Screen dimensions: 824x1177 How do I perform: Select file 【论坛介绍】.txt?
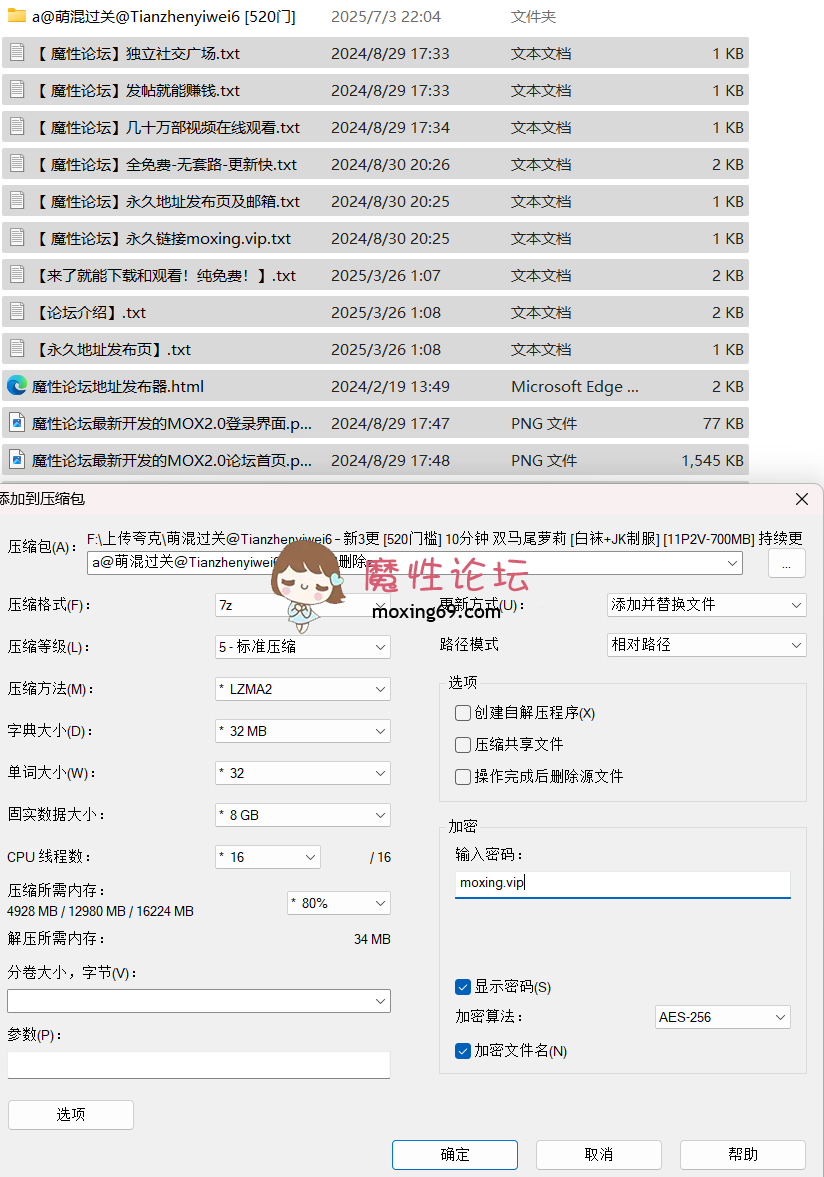pos(375,312)
